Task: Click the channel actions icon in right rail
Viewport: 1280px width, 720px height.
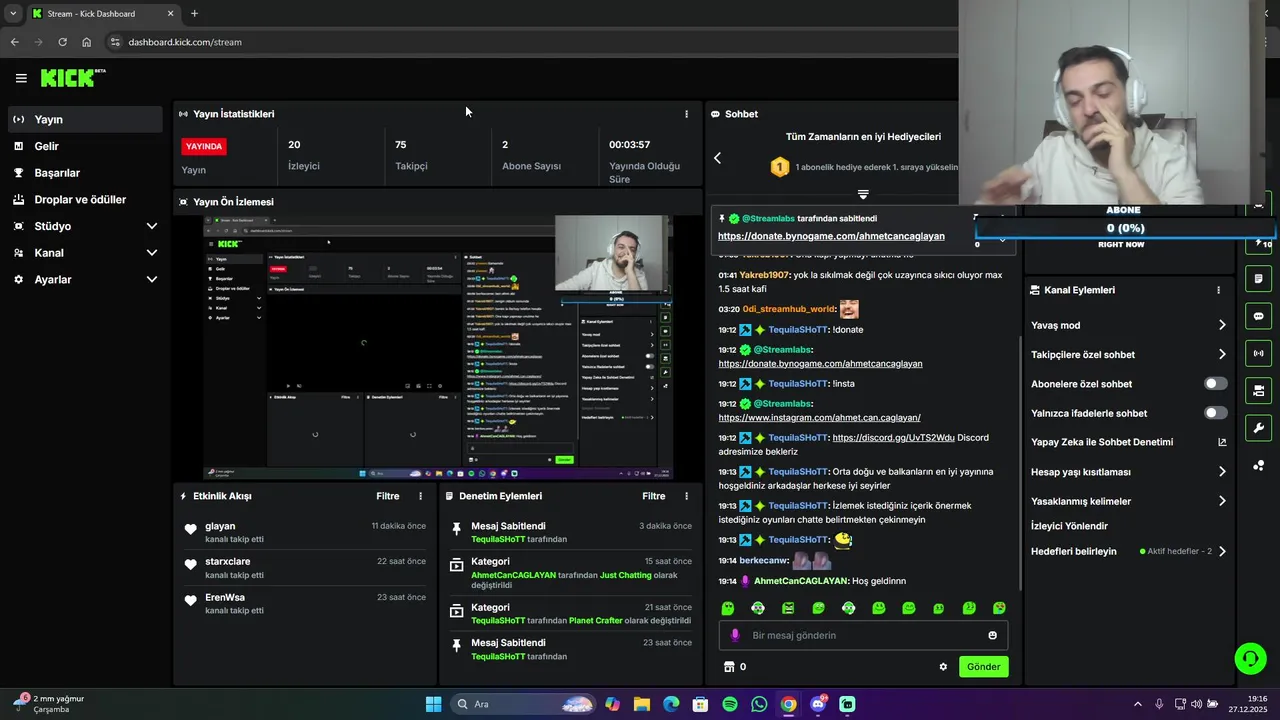Action: tap(1259, 390)
